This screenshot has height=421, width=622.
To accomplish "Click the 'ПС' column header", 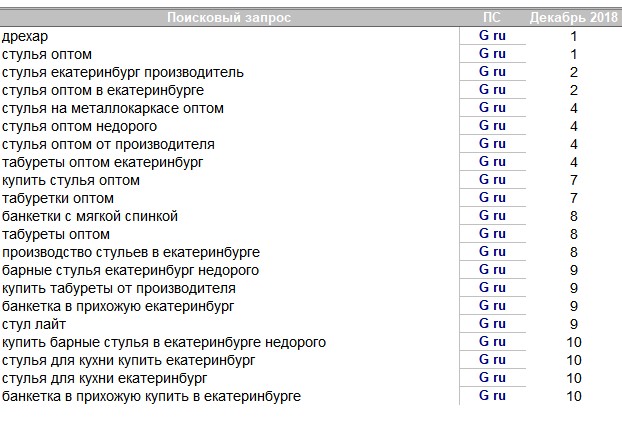I will pyautogui.click(x=492, y=17).
